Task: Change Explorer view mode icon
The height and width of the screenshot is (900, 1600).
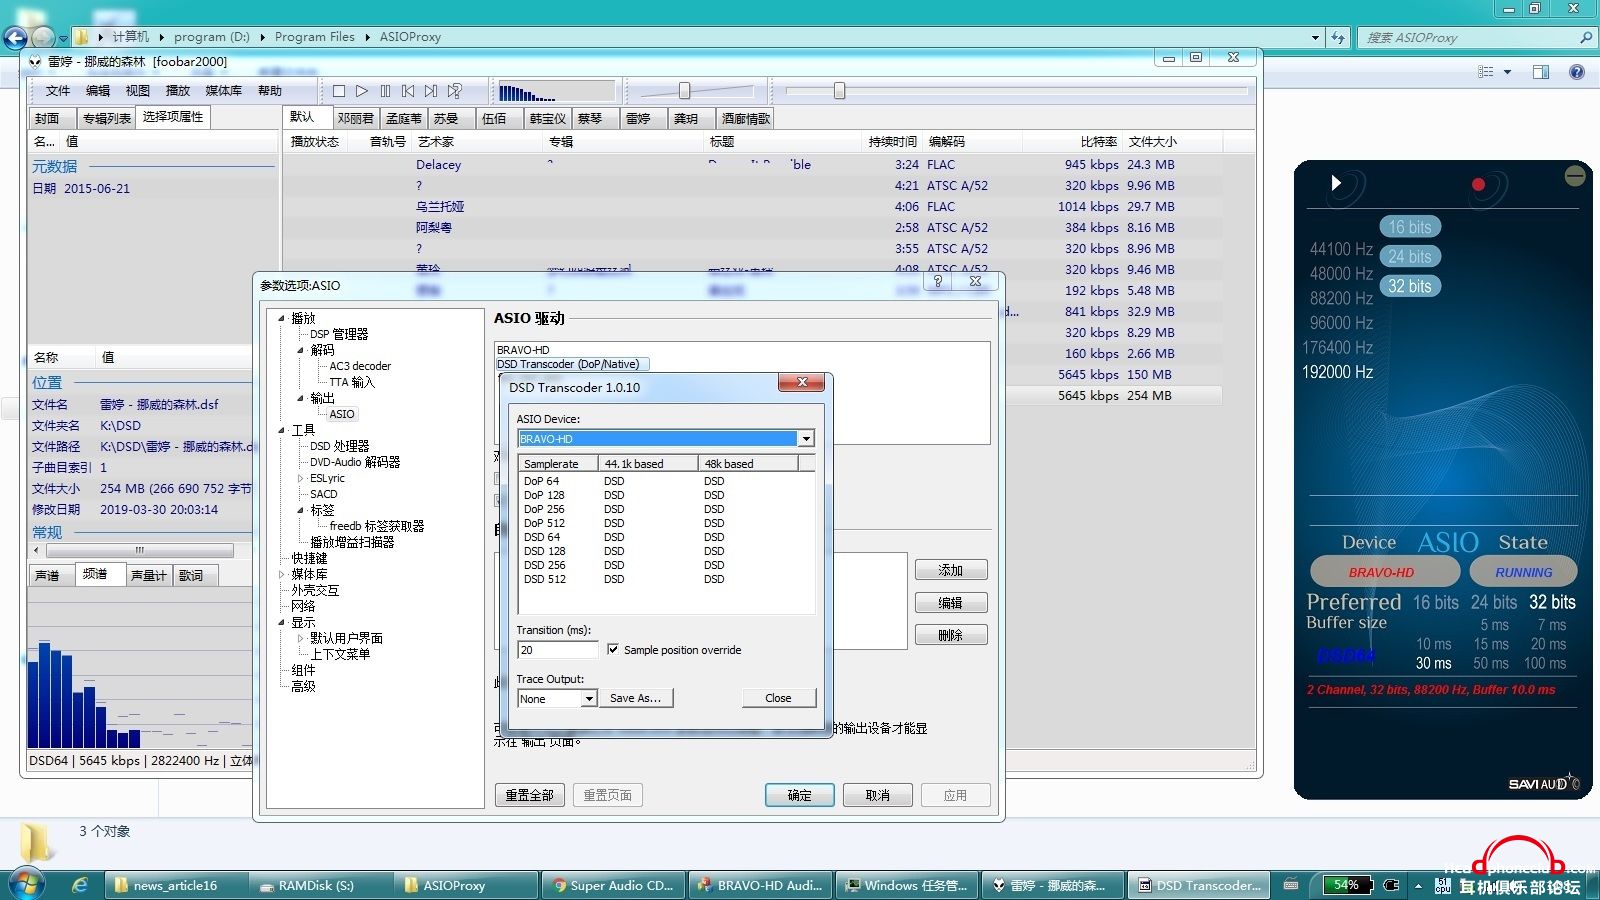Action: point(1486,72)
